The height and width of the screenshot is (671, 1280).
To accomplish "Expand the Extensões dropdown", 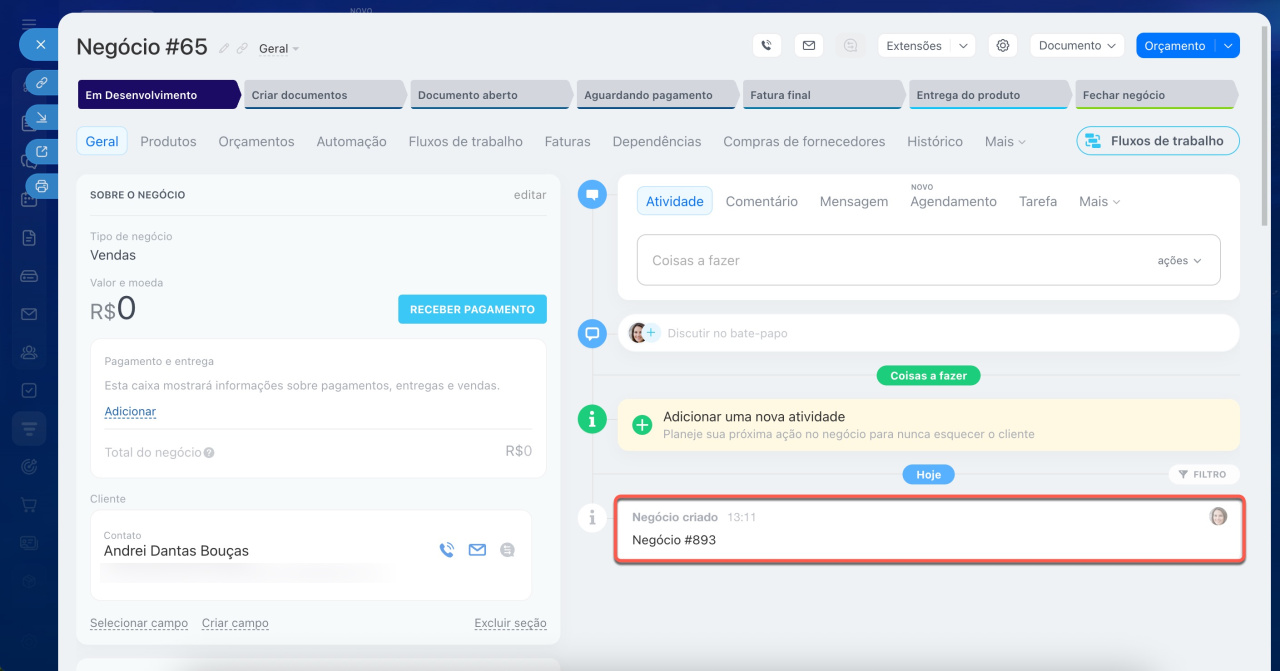I will tap(925, 45).
